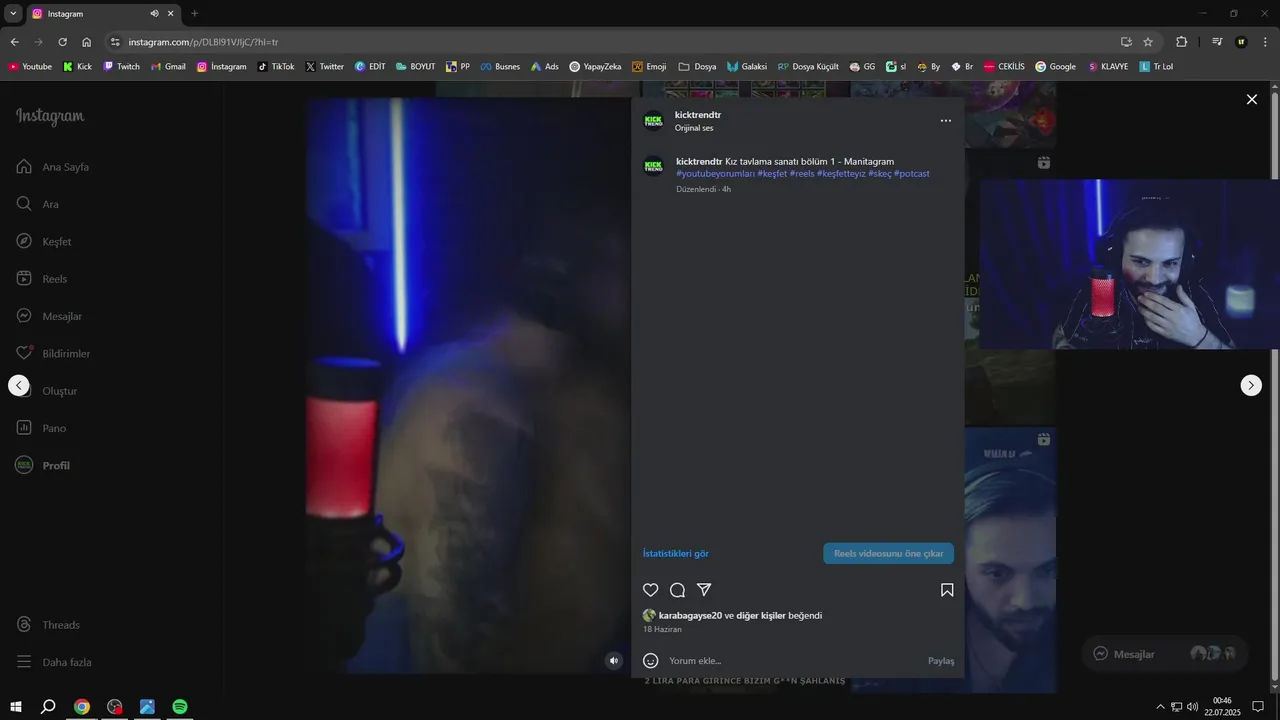Open the TikTok bookmark
Viewport: 1280px width, 720px height.
[276, 67]
